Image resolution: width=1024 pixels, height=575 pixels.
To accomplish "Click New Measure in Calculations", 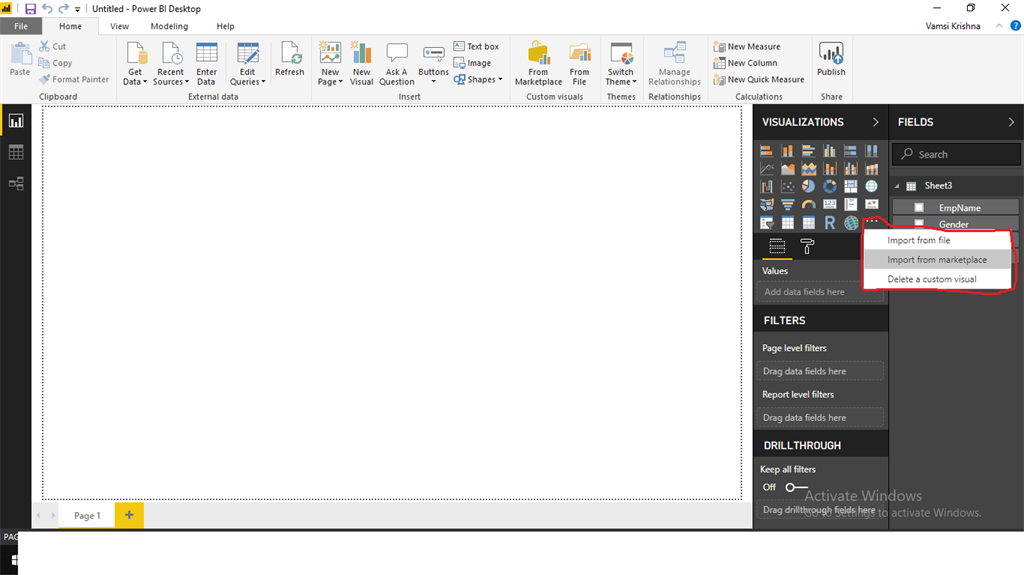I will point(747,46).
